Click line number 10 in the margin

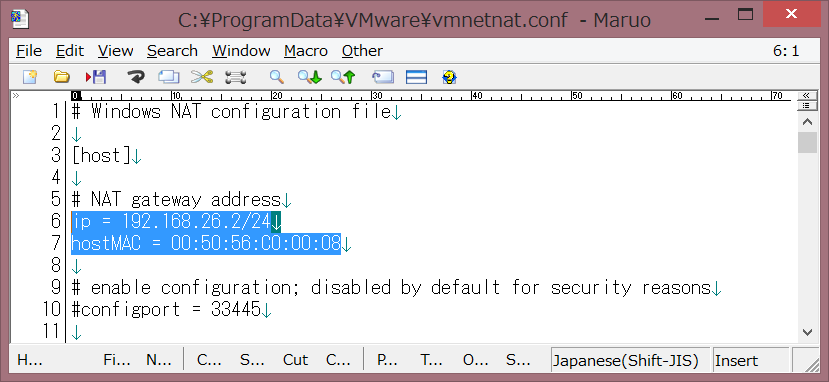point(52,310)
